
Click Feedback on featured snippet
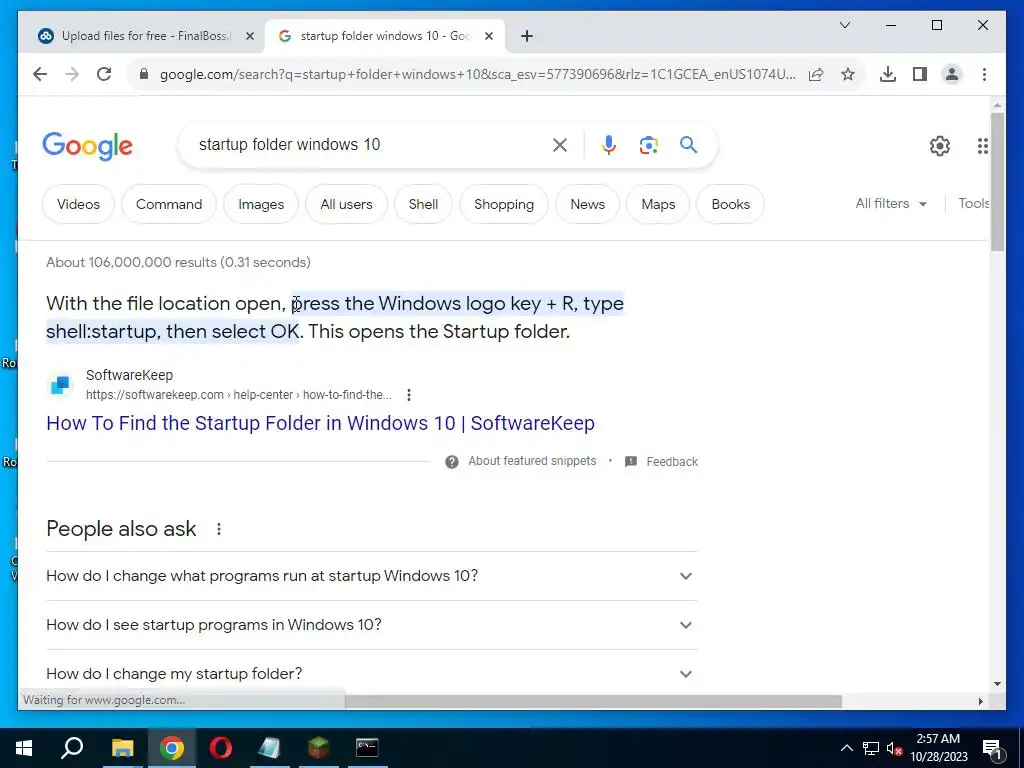[x=662, y=462]
